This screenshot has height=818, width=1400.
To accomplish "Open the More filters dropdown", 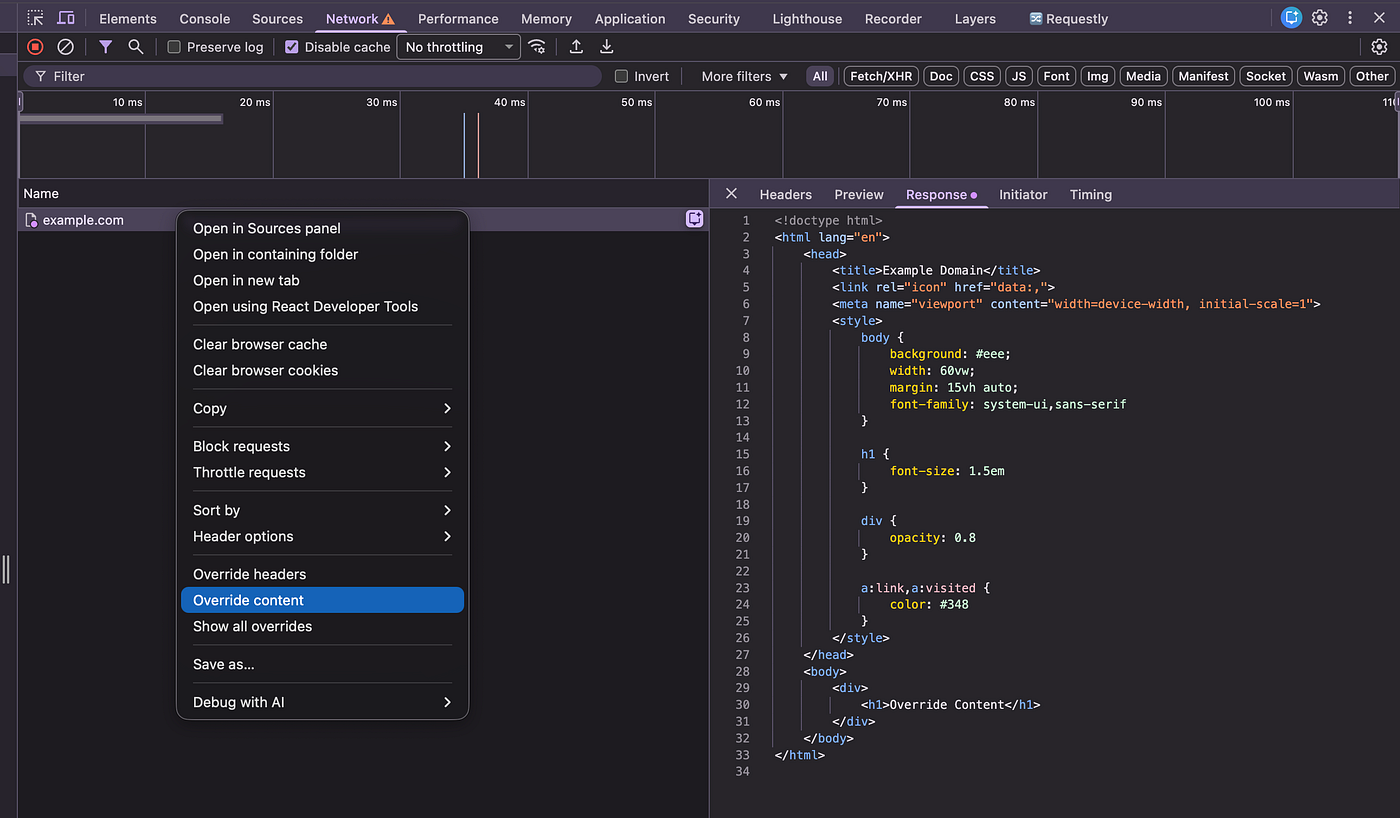I will click(745, 76).
